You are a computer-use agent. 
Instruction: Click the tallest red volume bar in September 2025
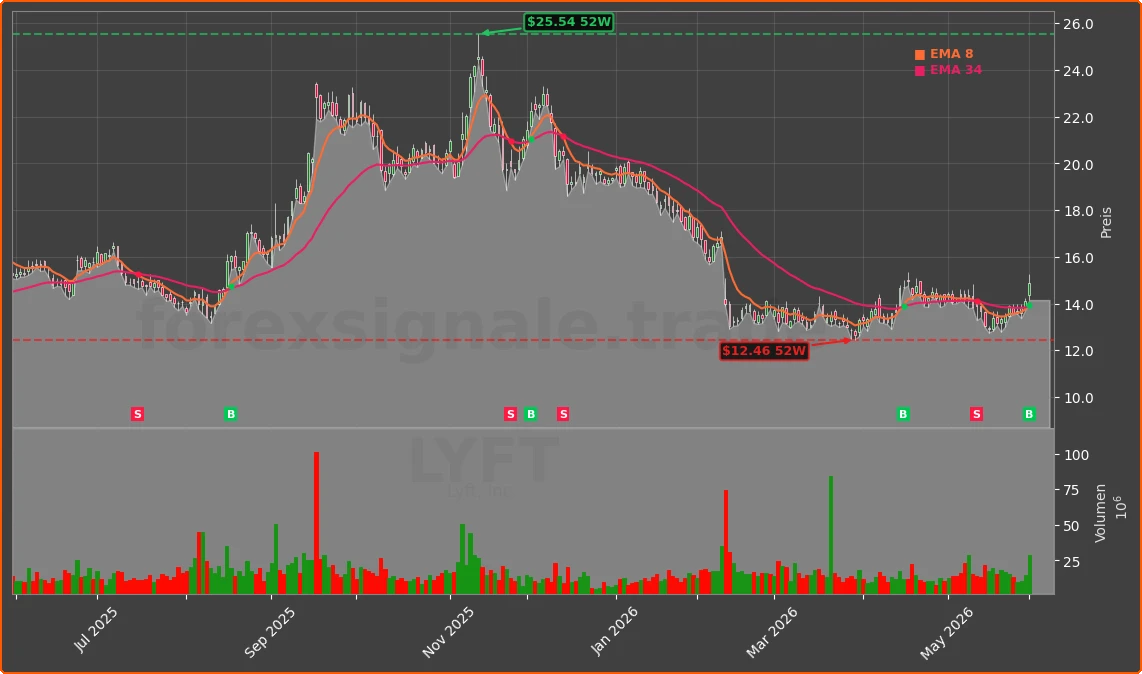(x=316, y=523)
